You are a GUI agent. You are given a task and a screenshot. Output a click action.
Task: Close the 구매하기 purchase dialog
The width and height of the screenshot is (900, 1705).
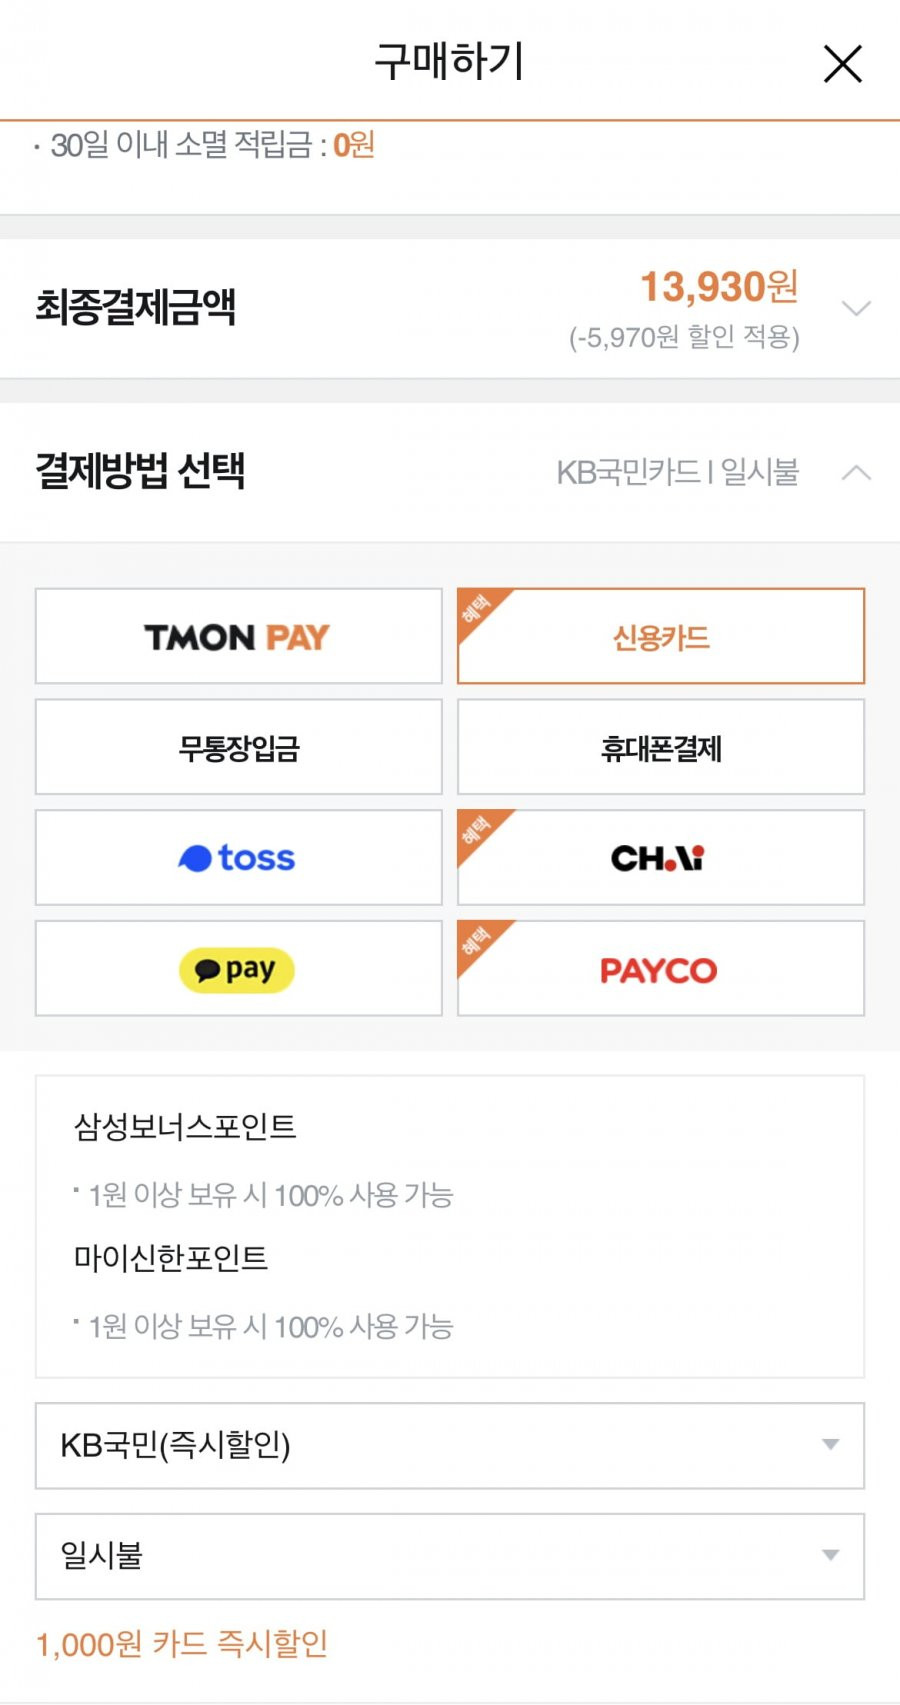(x=842, y=64)
